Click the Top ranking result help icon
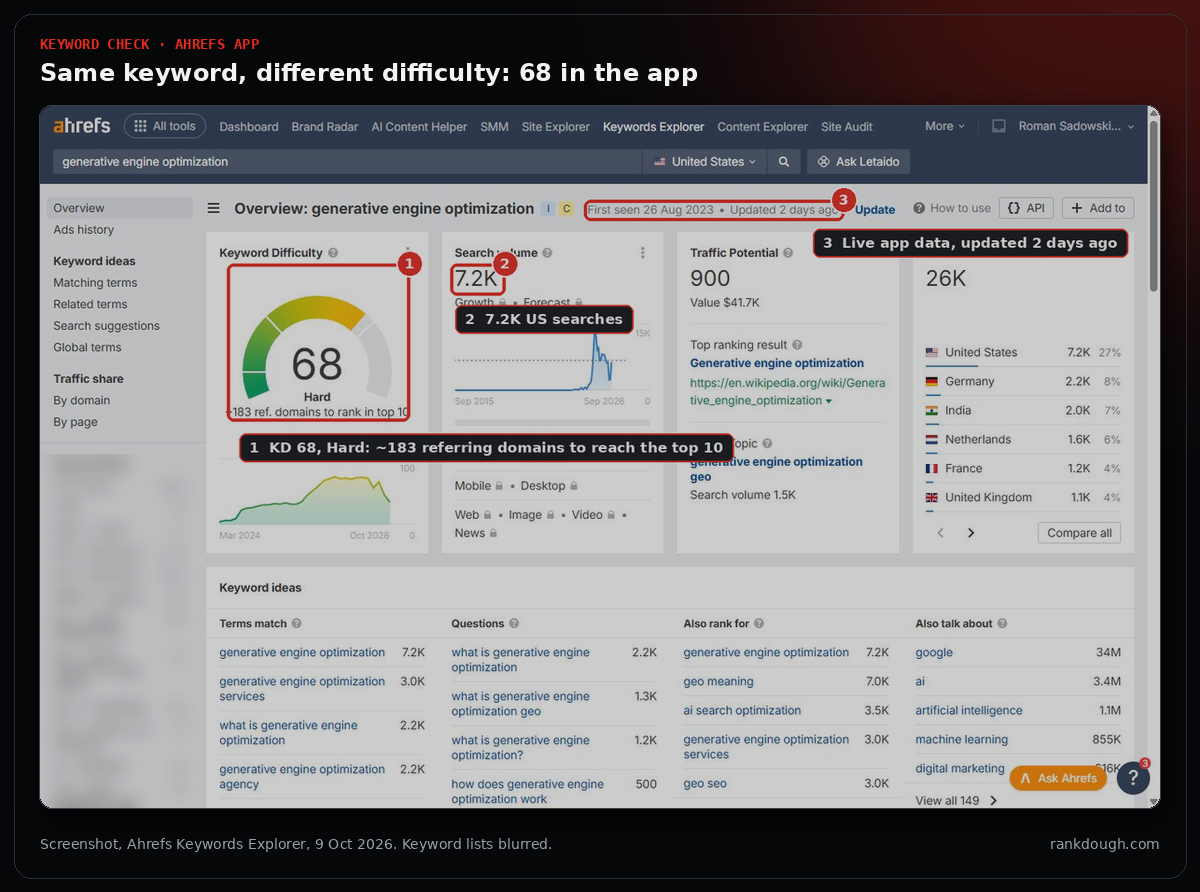 [796, 345]
